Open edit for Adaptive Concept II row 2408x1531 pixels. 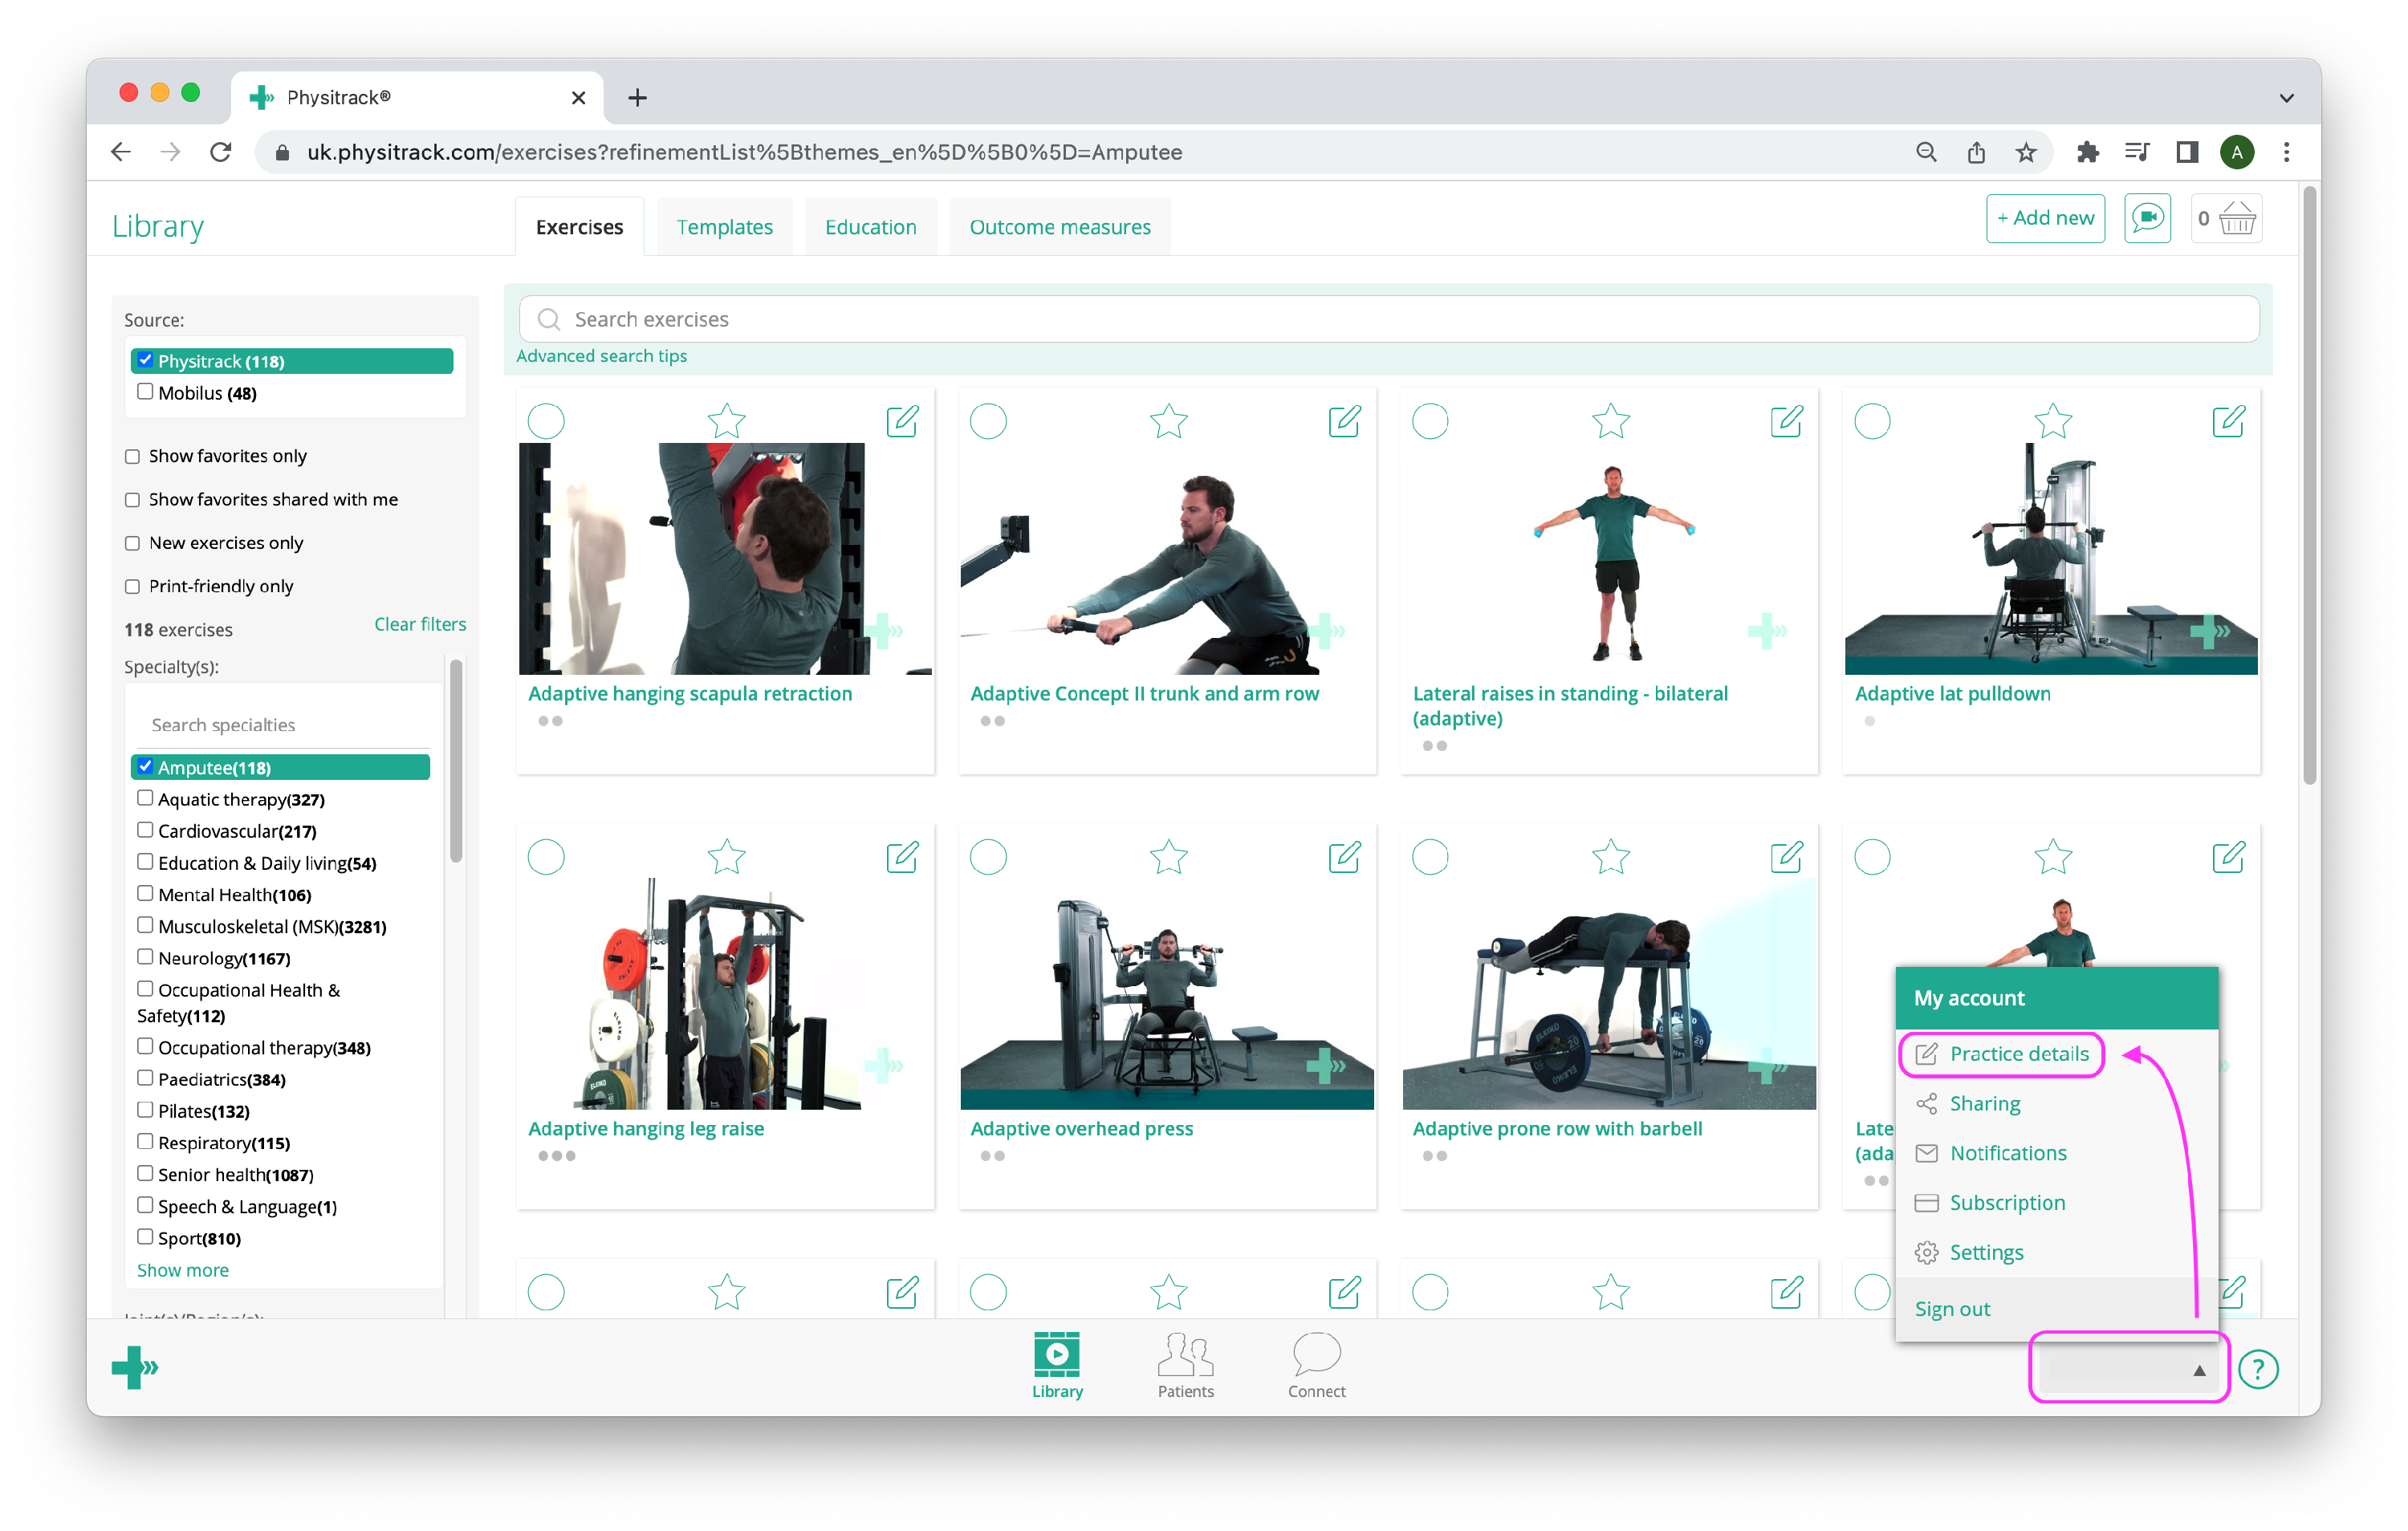[1344, 421]
